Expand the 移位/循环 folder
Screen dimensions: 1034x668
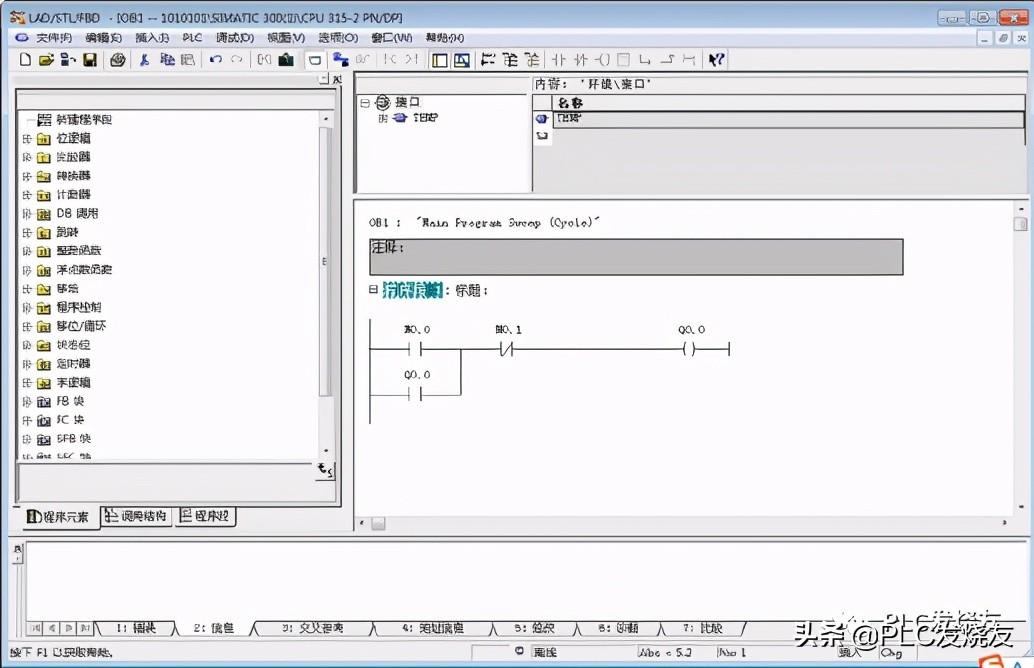(x=27, y=326)
